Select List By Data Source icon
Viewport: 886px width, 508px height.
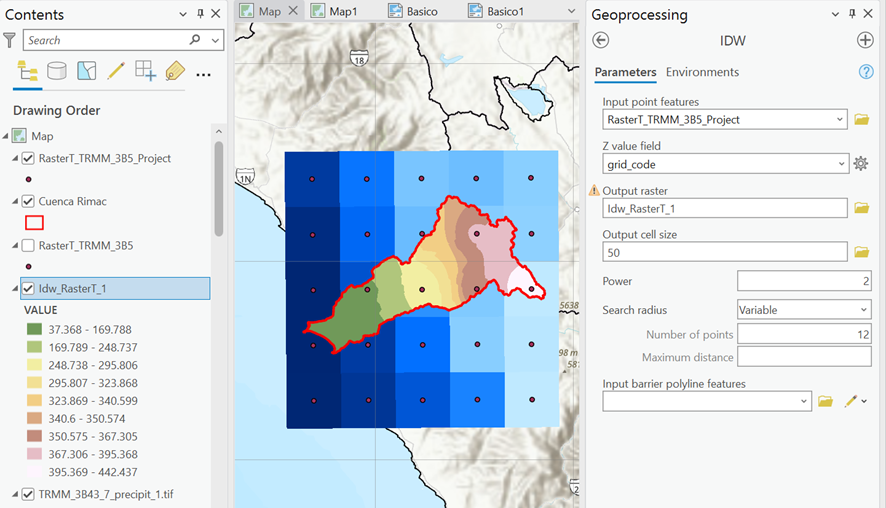[57, 71]
